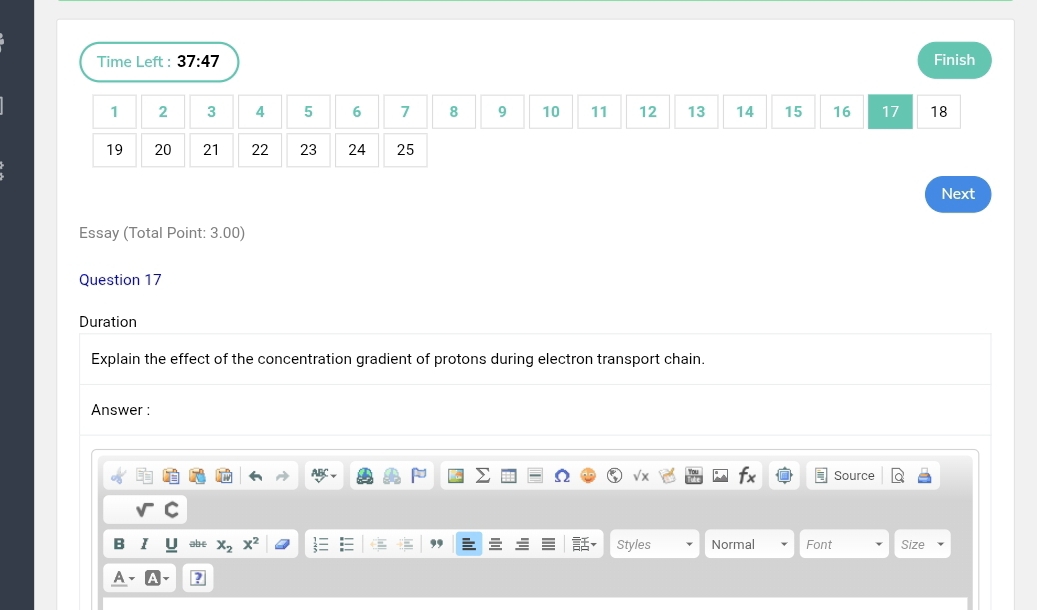The width and height of the screenshot is (1037, 610).
Task: Insert a Smiley from the toolbar
Action: (588, 475)
